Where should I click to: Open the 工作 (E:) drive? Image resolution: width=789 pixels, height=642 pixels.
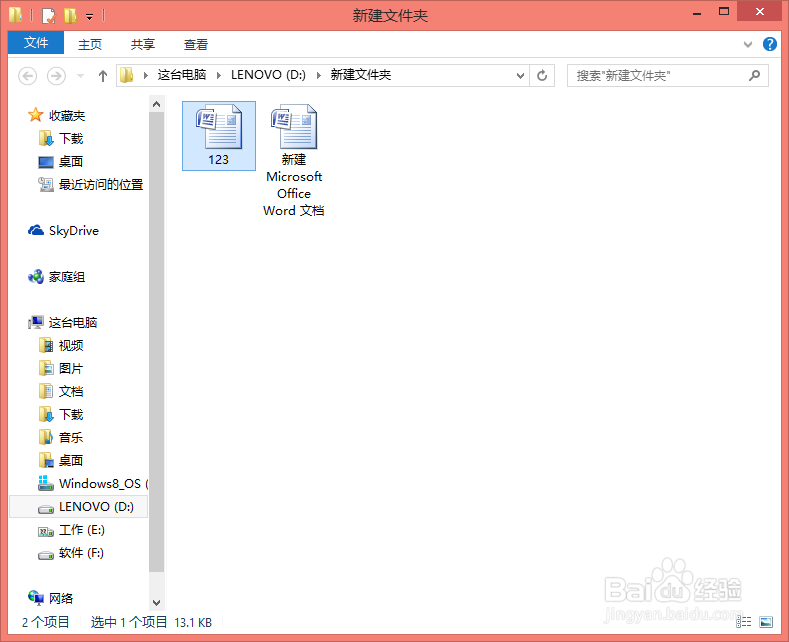(x=71, y=530)
